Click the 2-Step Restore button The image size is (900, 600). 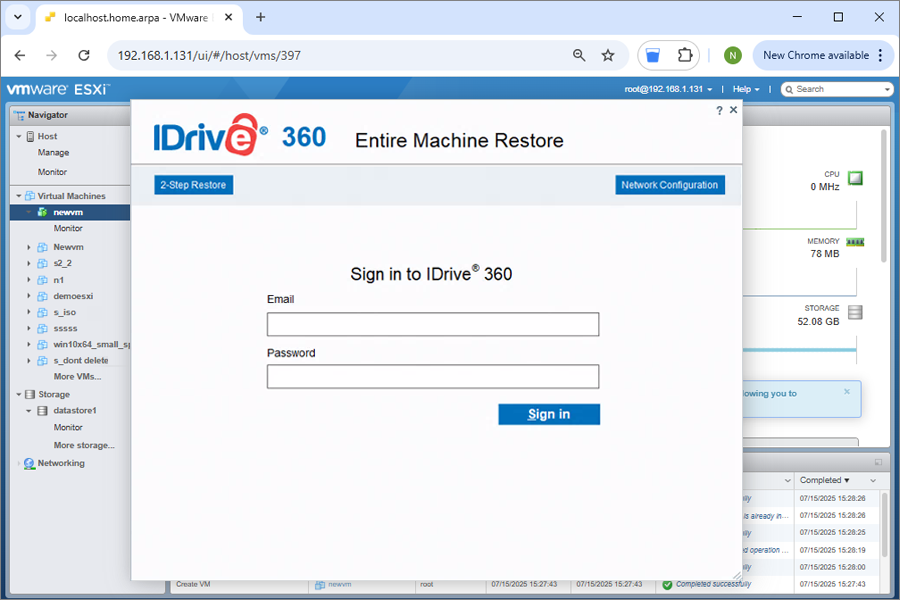click(x=194, y=185)
